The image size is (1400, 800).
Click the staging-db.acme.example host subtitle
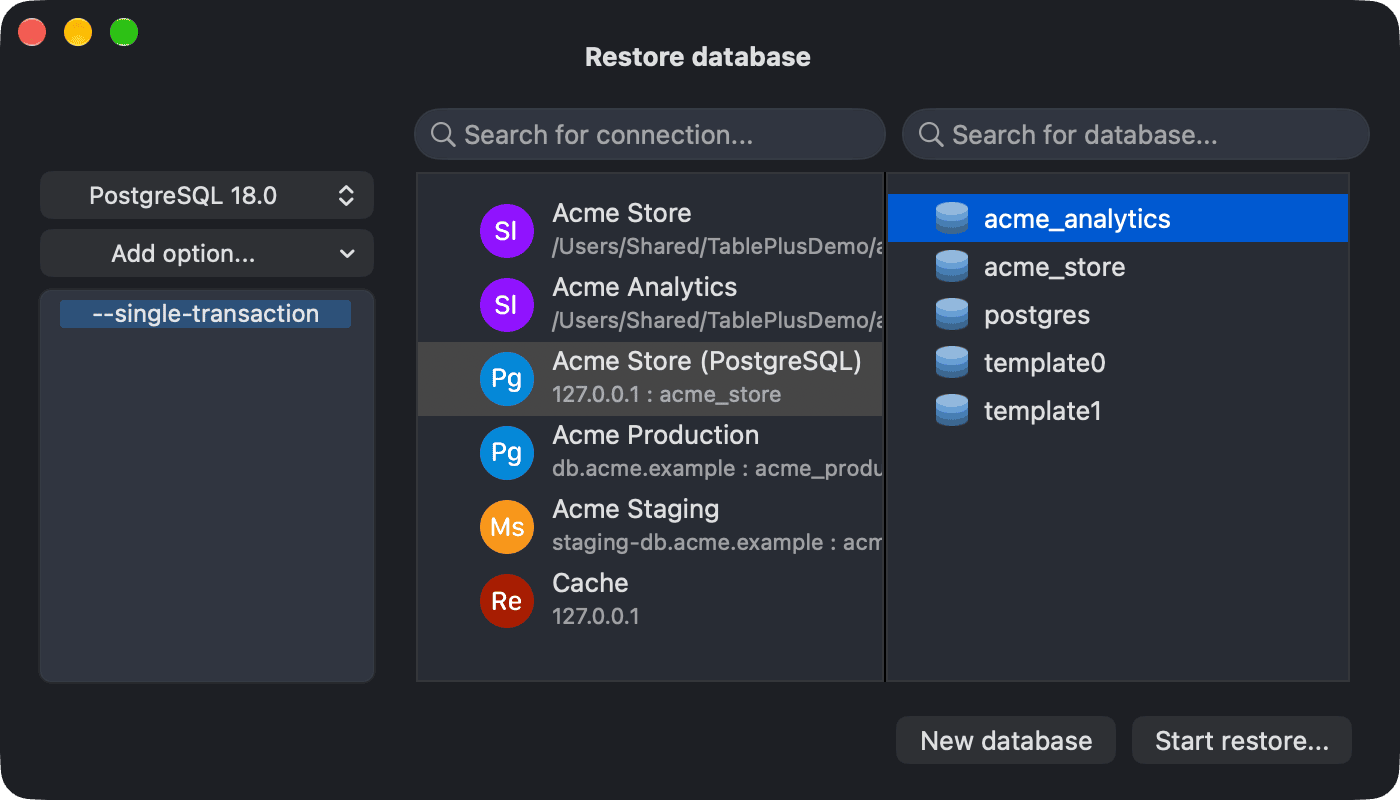717,543
